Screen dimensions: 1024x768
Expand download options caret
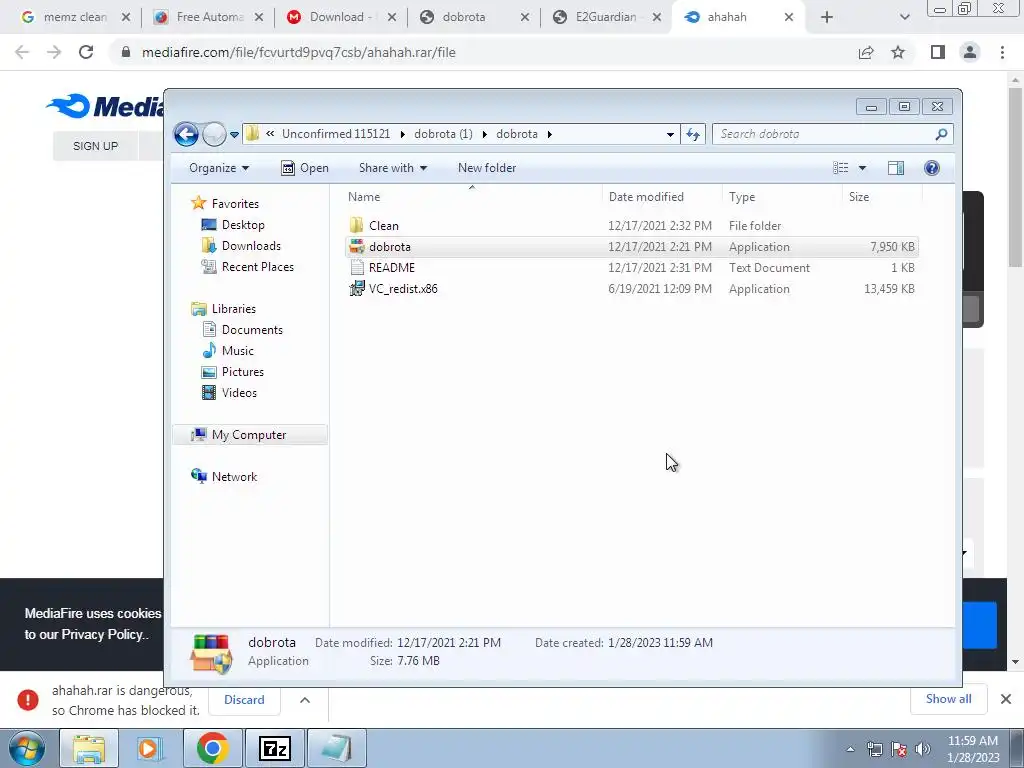305,700
